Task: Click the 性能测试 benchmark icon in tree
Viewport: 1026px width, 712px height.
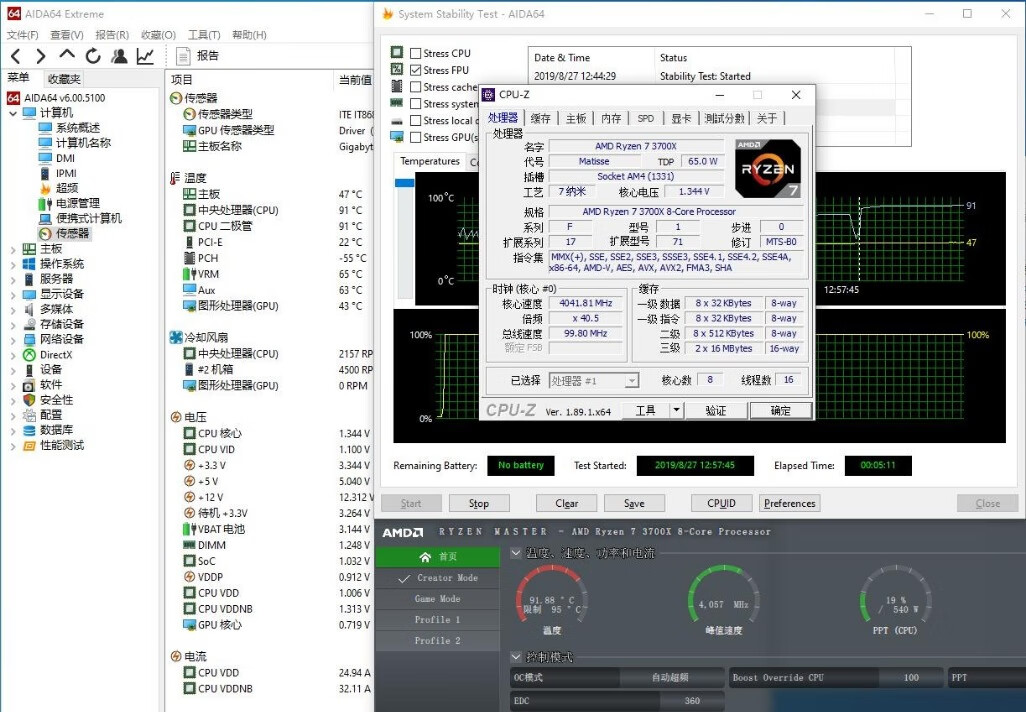Action: (x=29, y=446)
